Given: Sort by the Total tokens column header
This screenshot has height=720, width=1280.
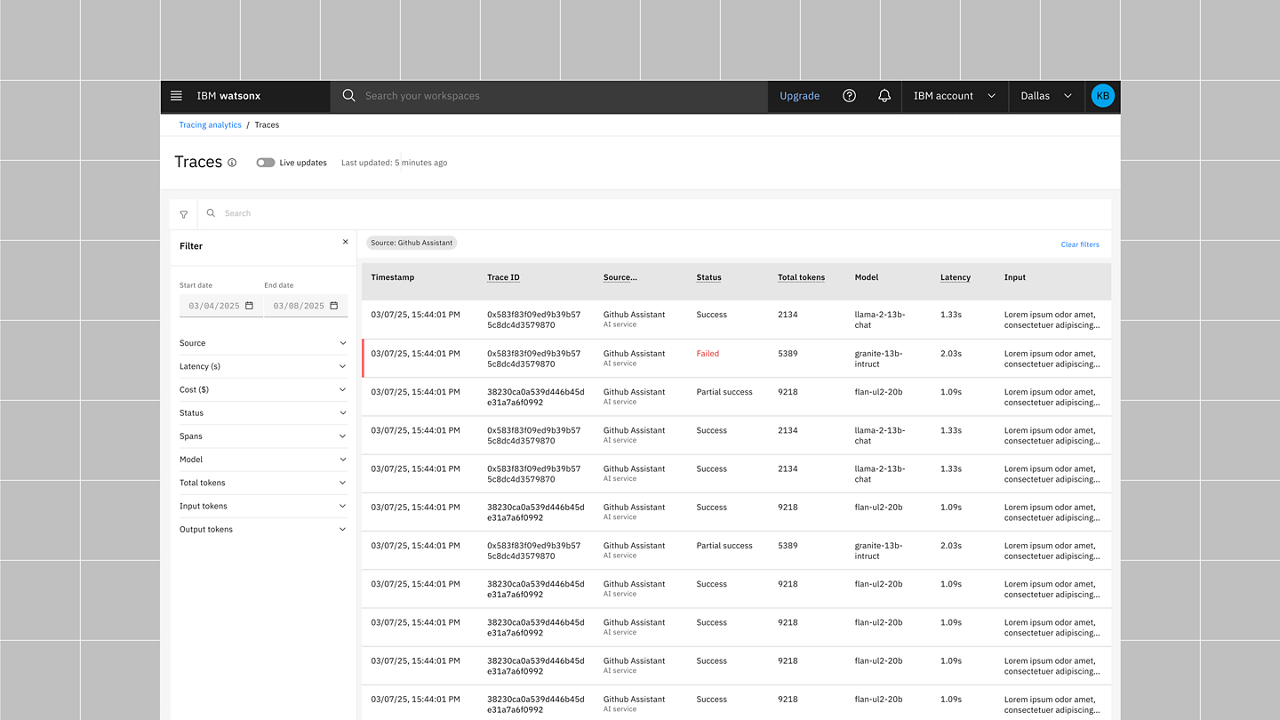Looking at the screenshot, I should pos(801,278).
